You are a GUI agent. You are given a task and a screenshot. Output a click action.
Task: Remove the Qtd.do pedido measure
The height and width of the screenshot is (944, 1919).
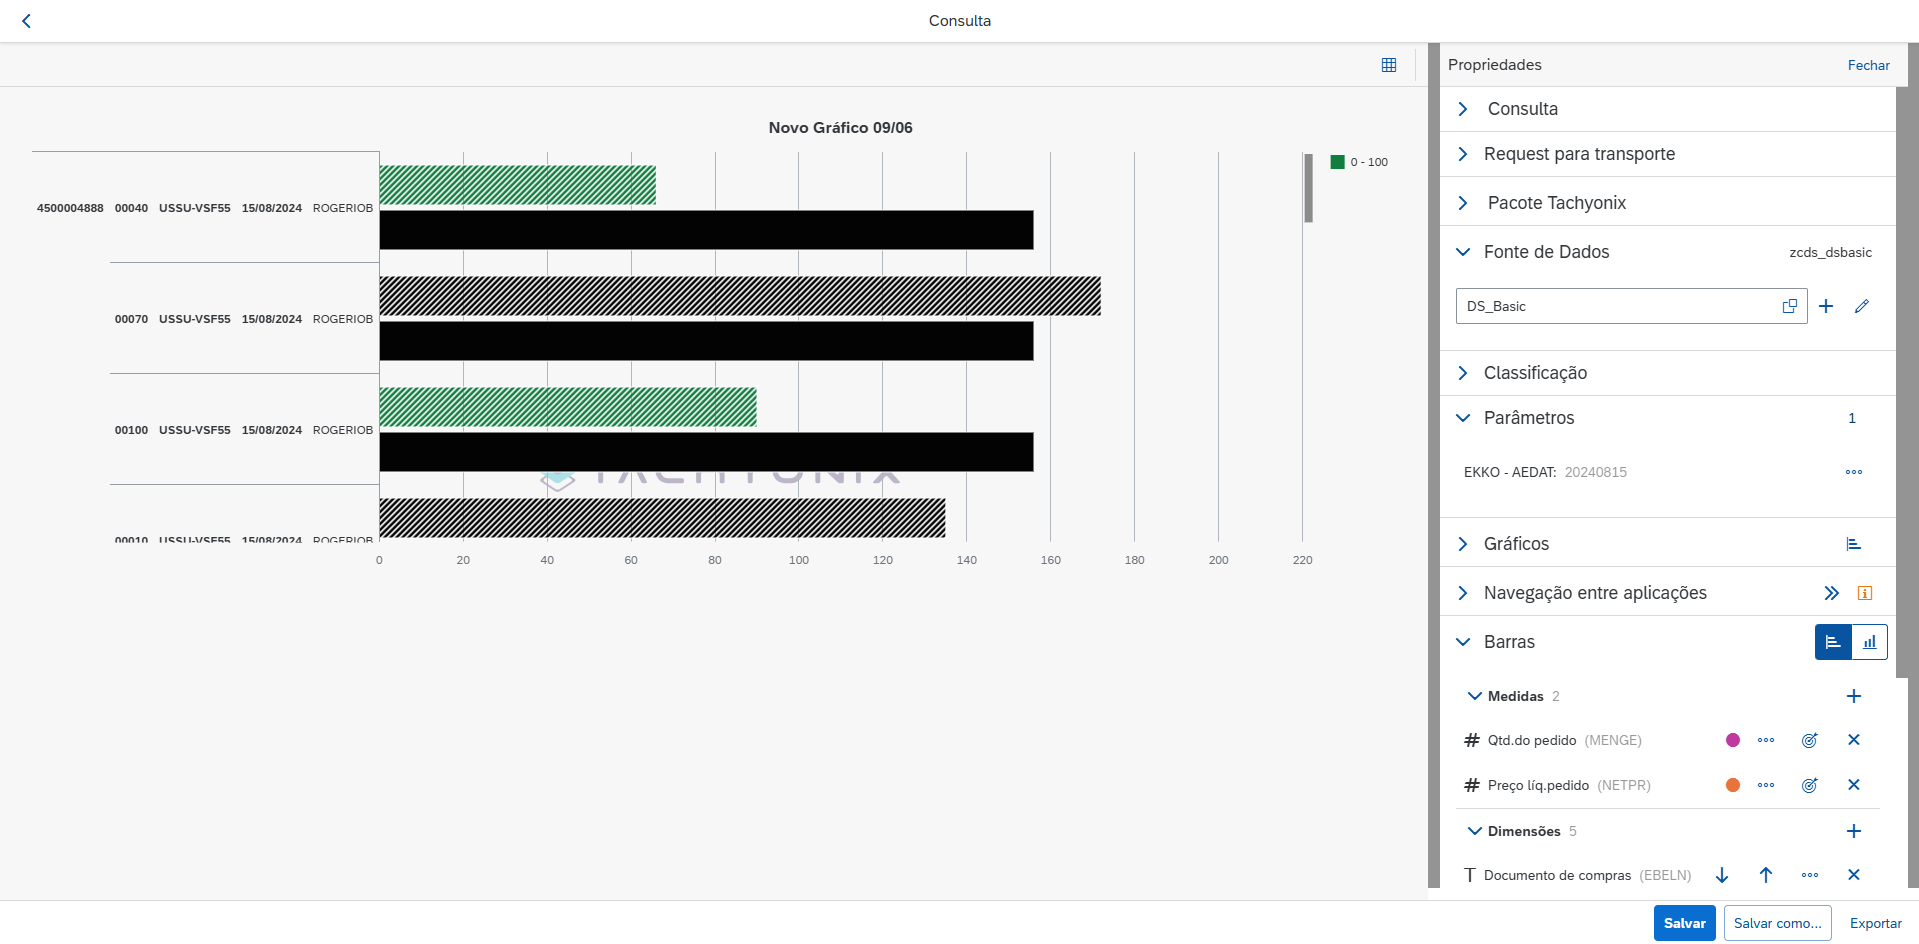tap(1853, 740)
